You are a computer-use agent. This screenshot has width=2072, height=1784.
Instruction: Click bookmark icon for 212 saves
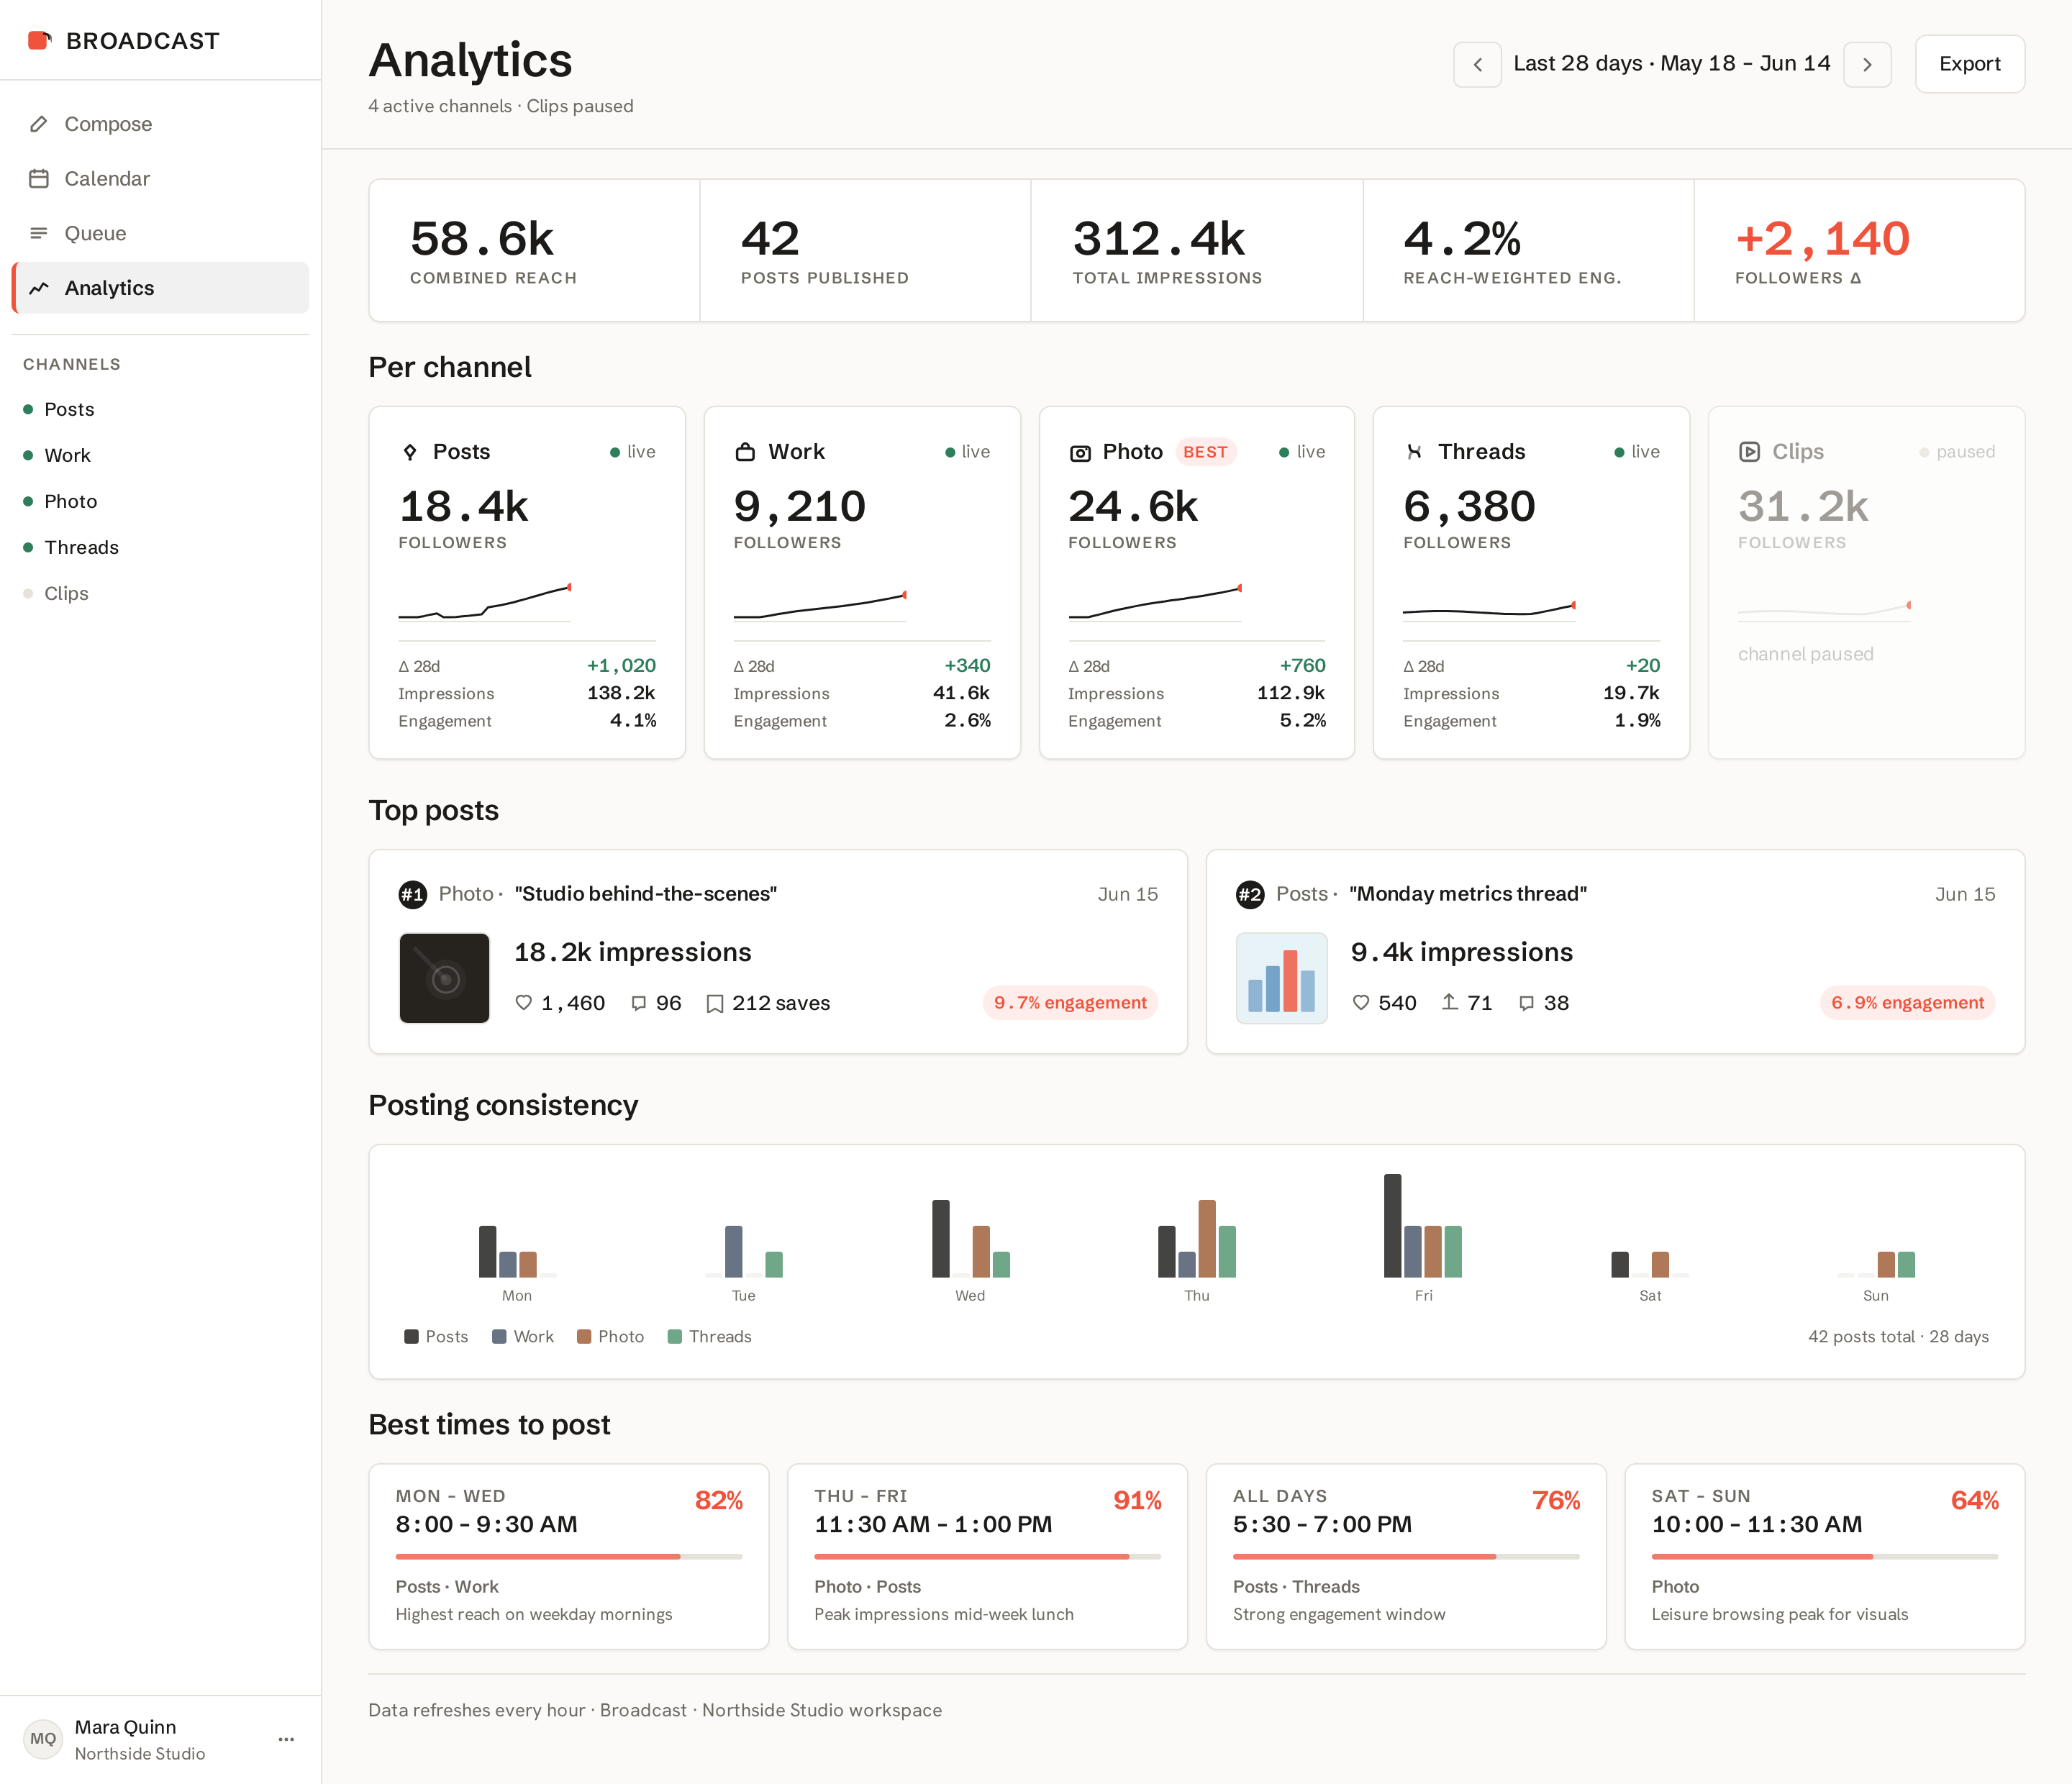click(714, 1003)
